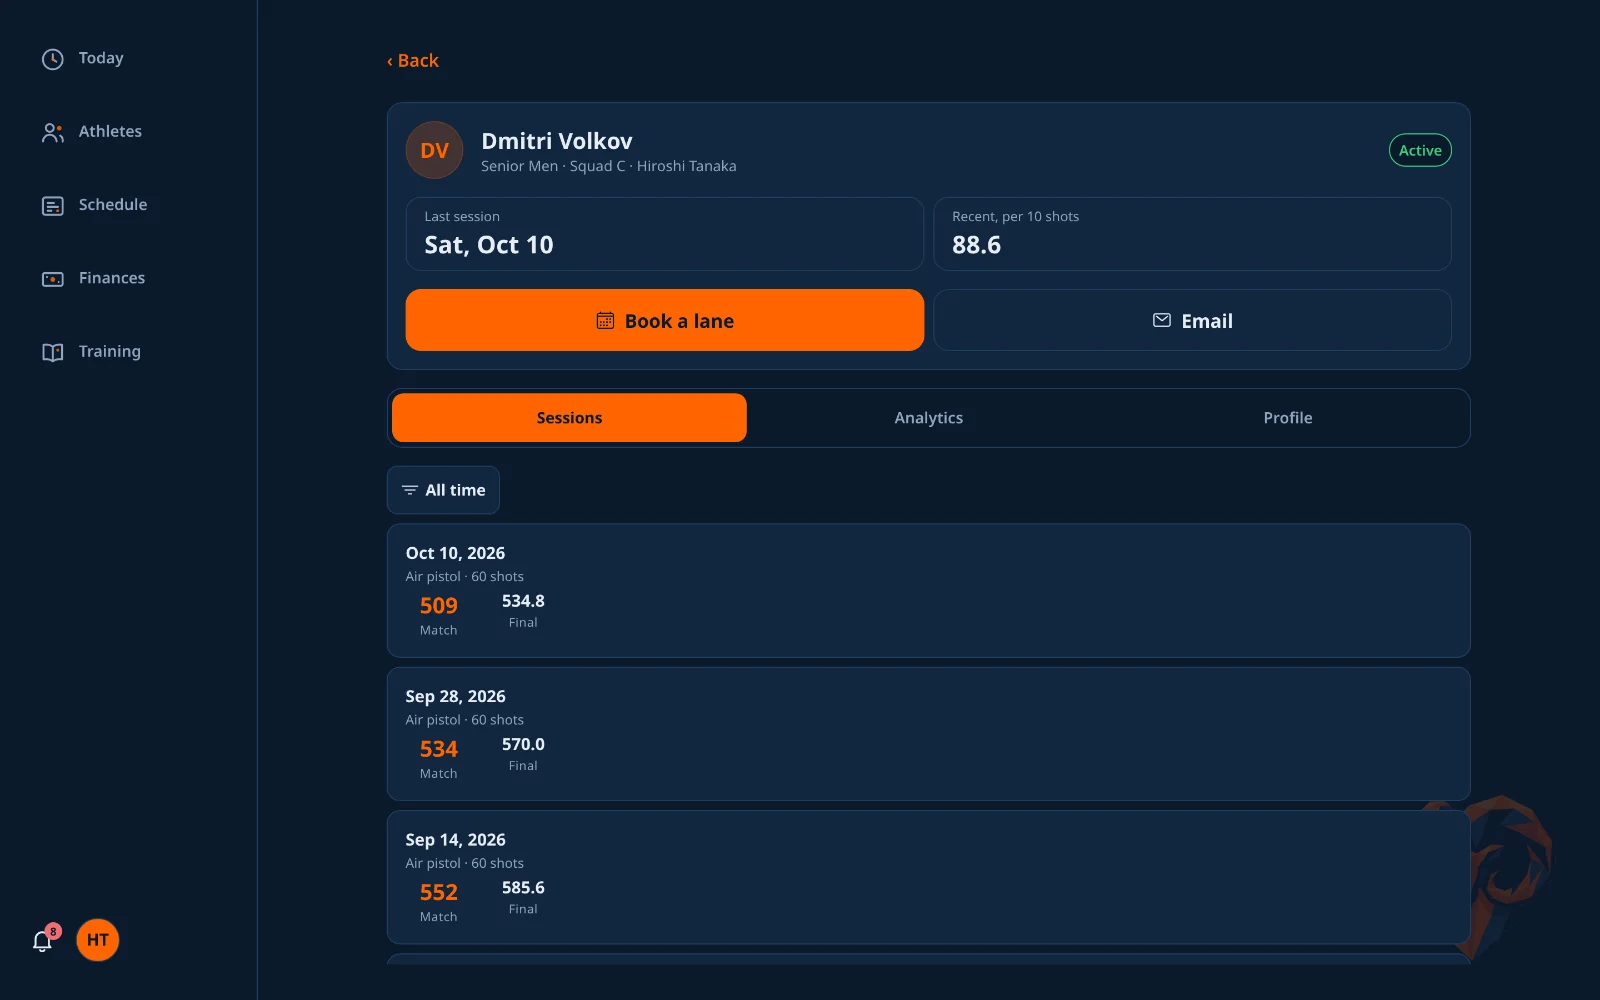Open notifications bell with badge
The height and width of the screenshot is (1000, 1600).
click(x=44, y=939)
